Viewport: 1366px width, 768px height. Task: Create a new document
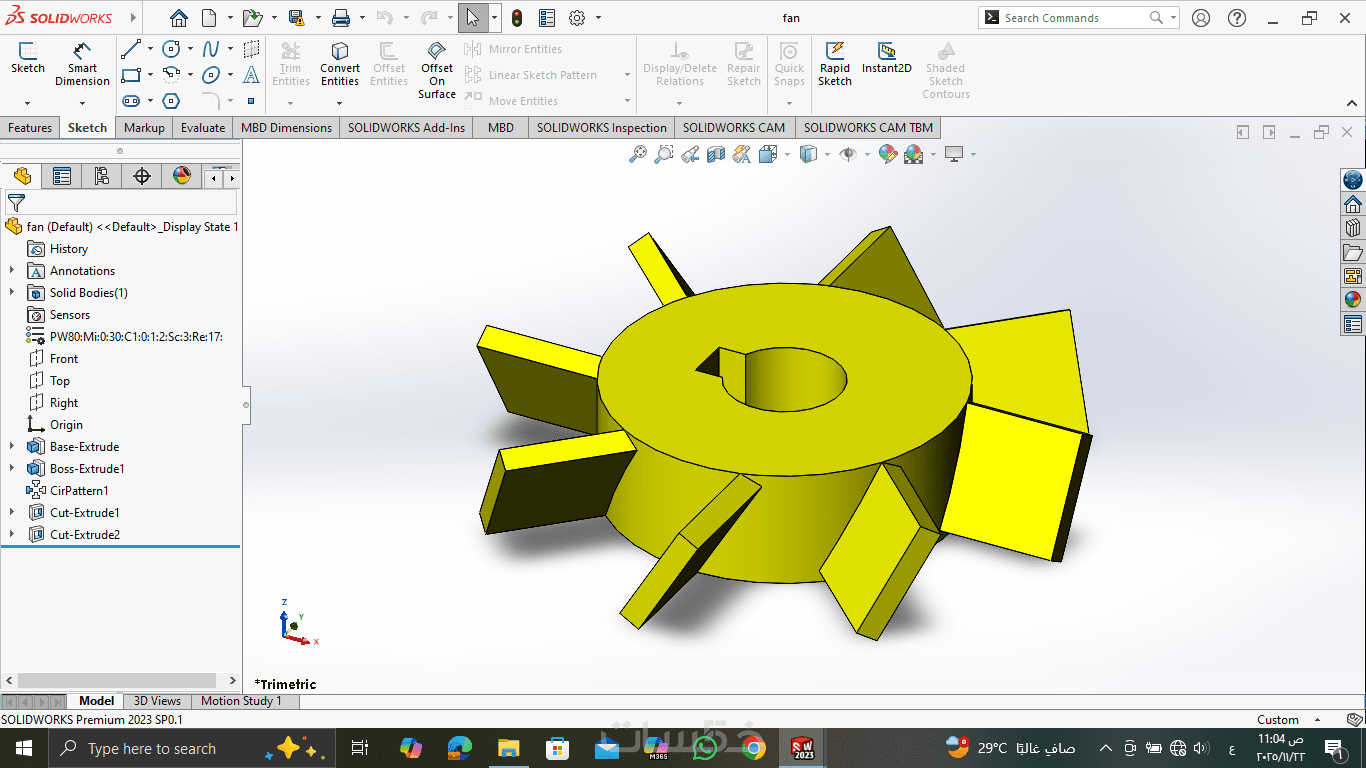(x=209, y=18)
